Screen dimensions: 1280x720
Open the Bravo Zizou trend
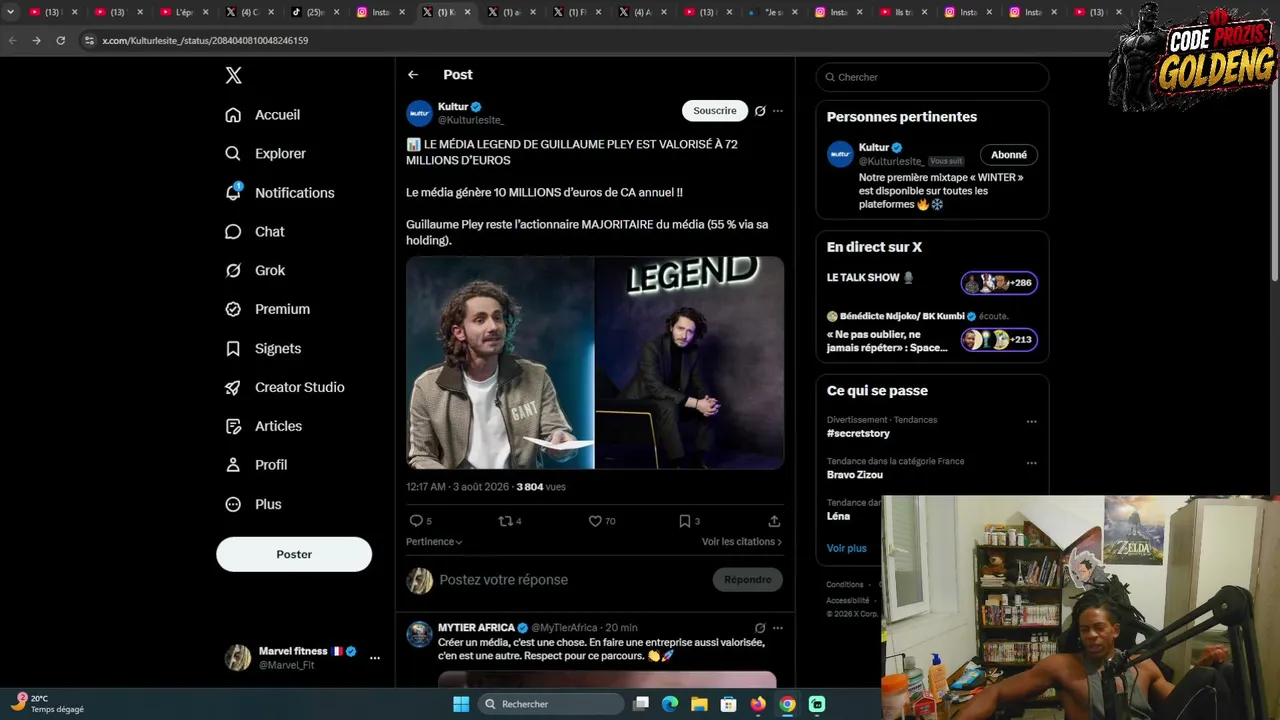click(855, 475)
